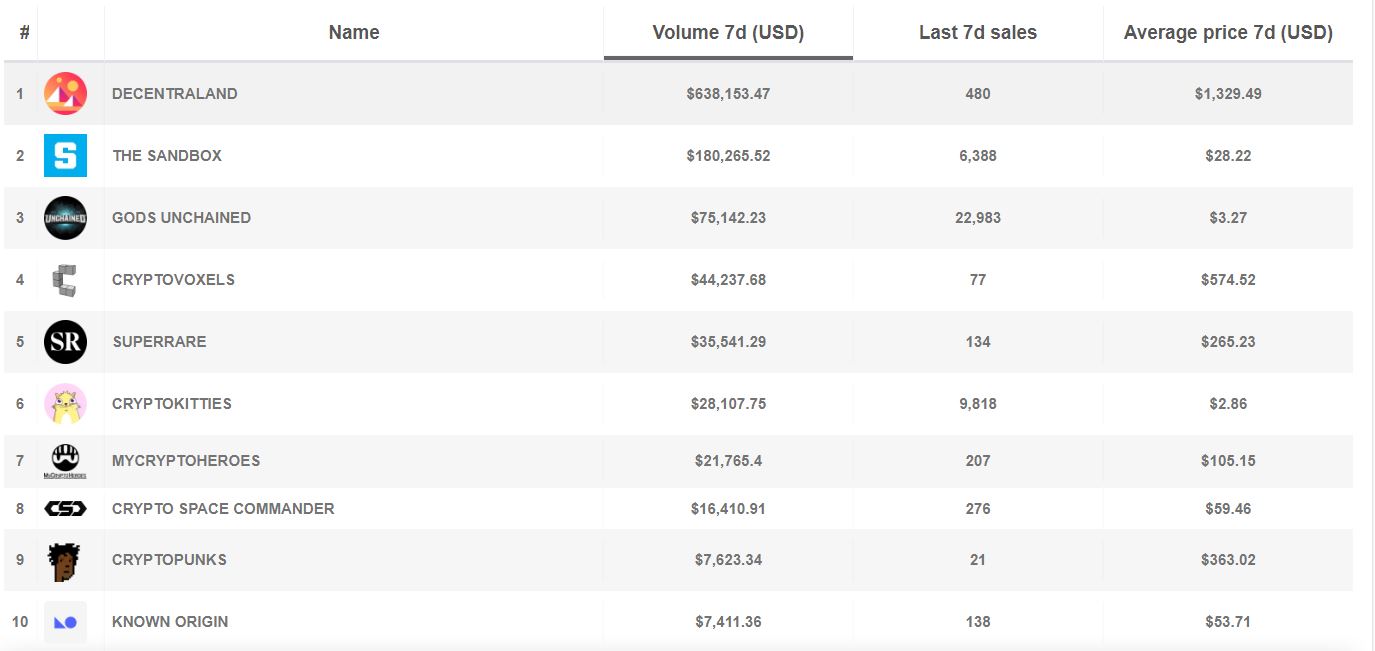Open the DECENTRALAND project link
1375x651 pixels.
click(x=175, y=94)
